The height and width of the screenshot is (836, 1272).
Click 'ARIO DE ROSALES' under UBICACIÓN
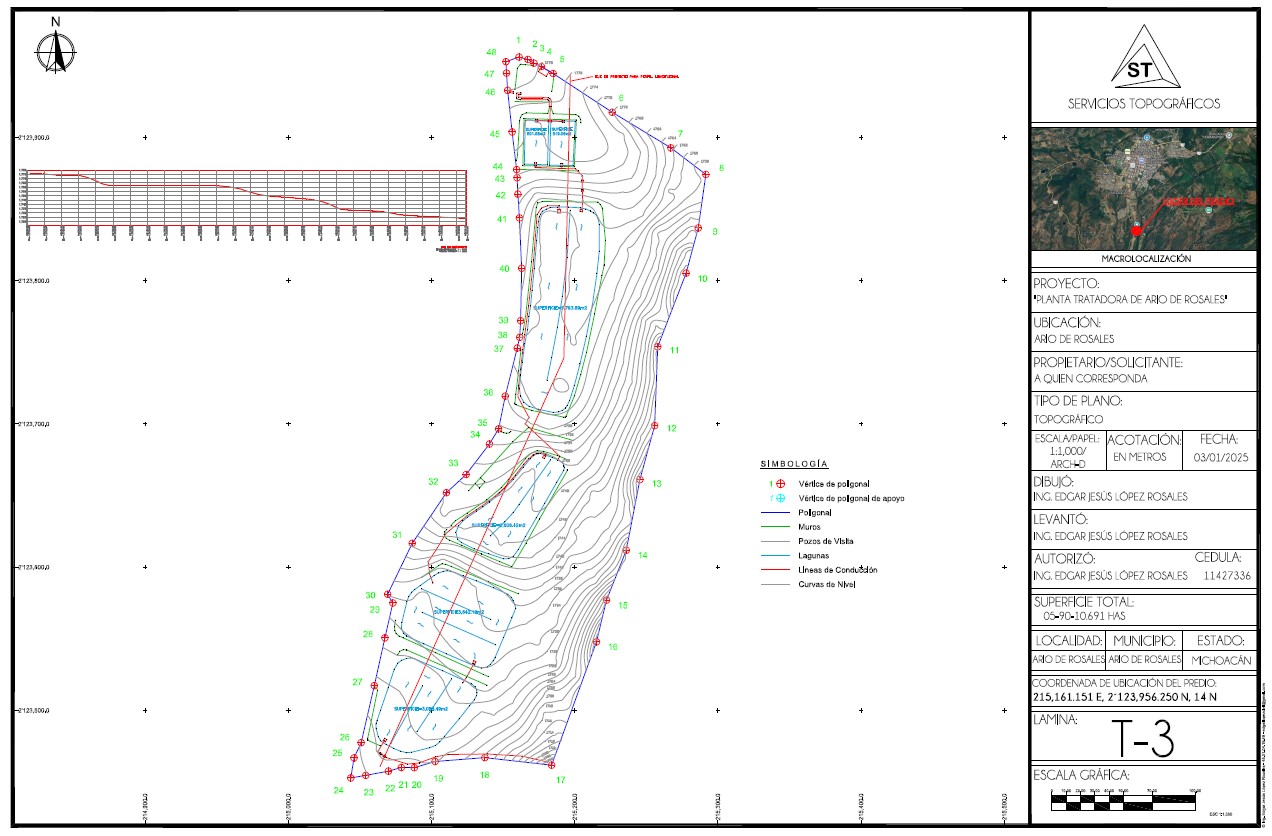[x=1074, y=339]
